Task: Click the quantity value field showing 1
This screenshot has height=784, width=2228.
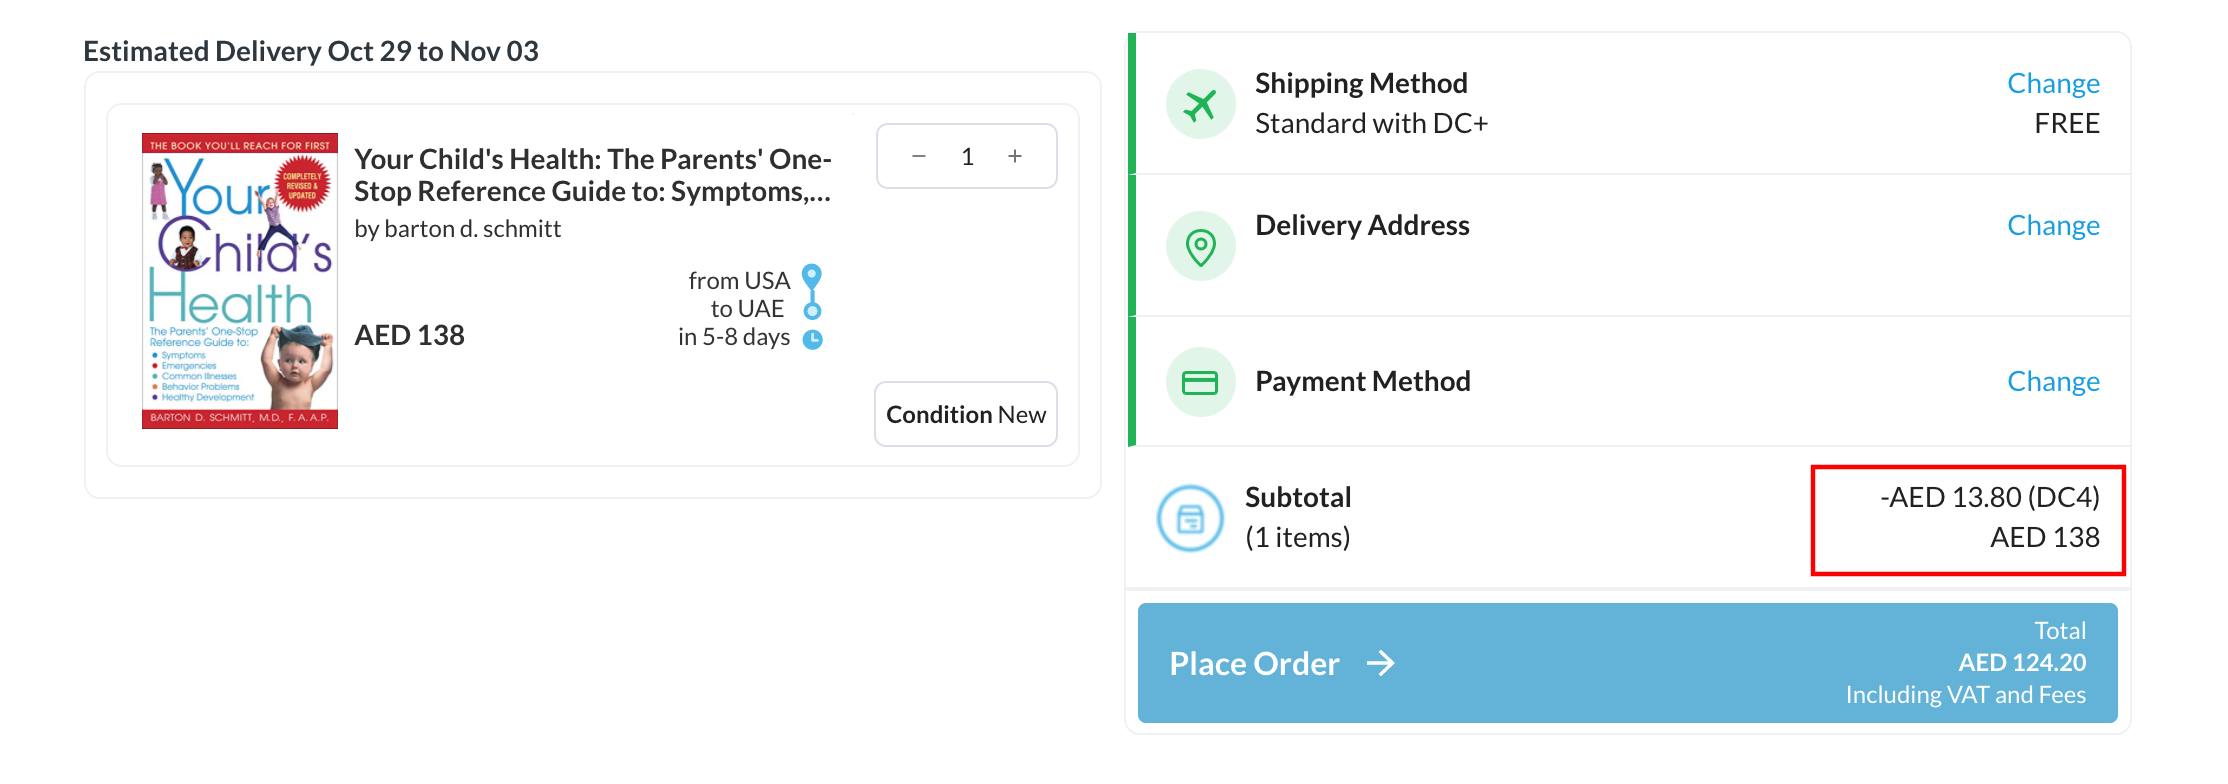Action: coord(967,156)
